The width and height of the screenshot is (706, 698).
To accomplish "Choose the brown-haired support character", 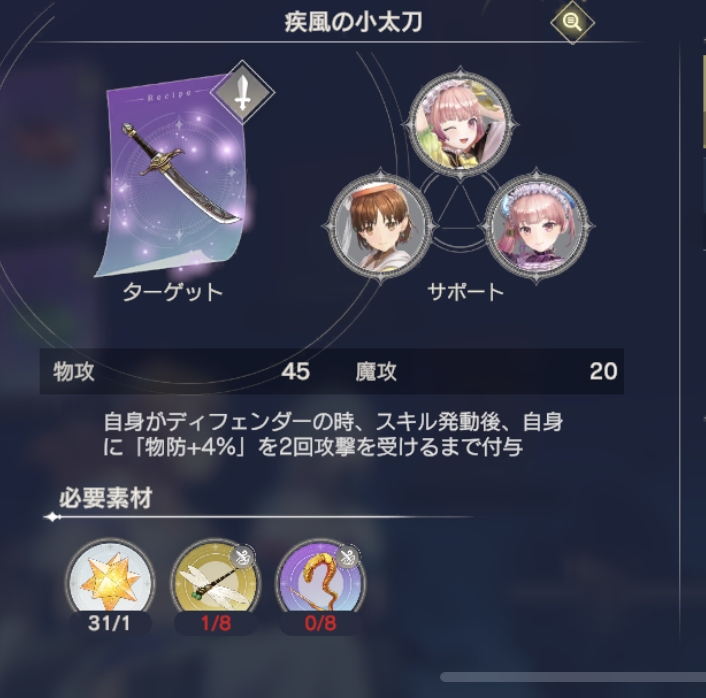I will (x=380, y=225).
